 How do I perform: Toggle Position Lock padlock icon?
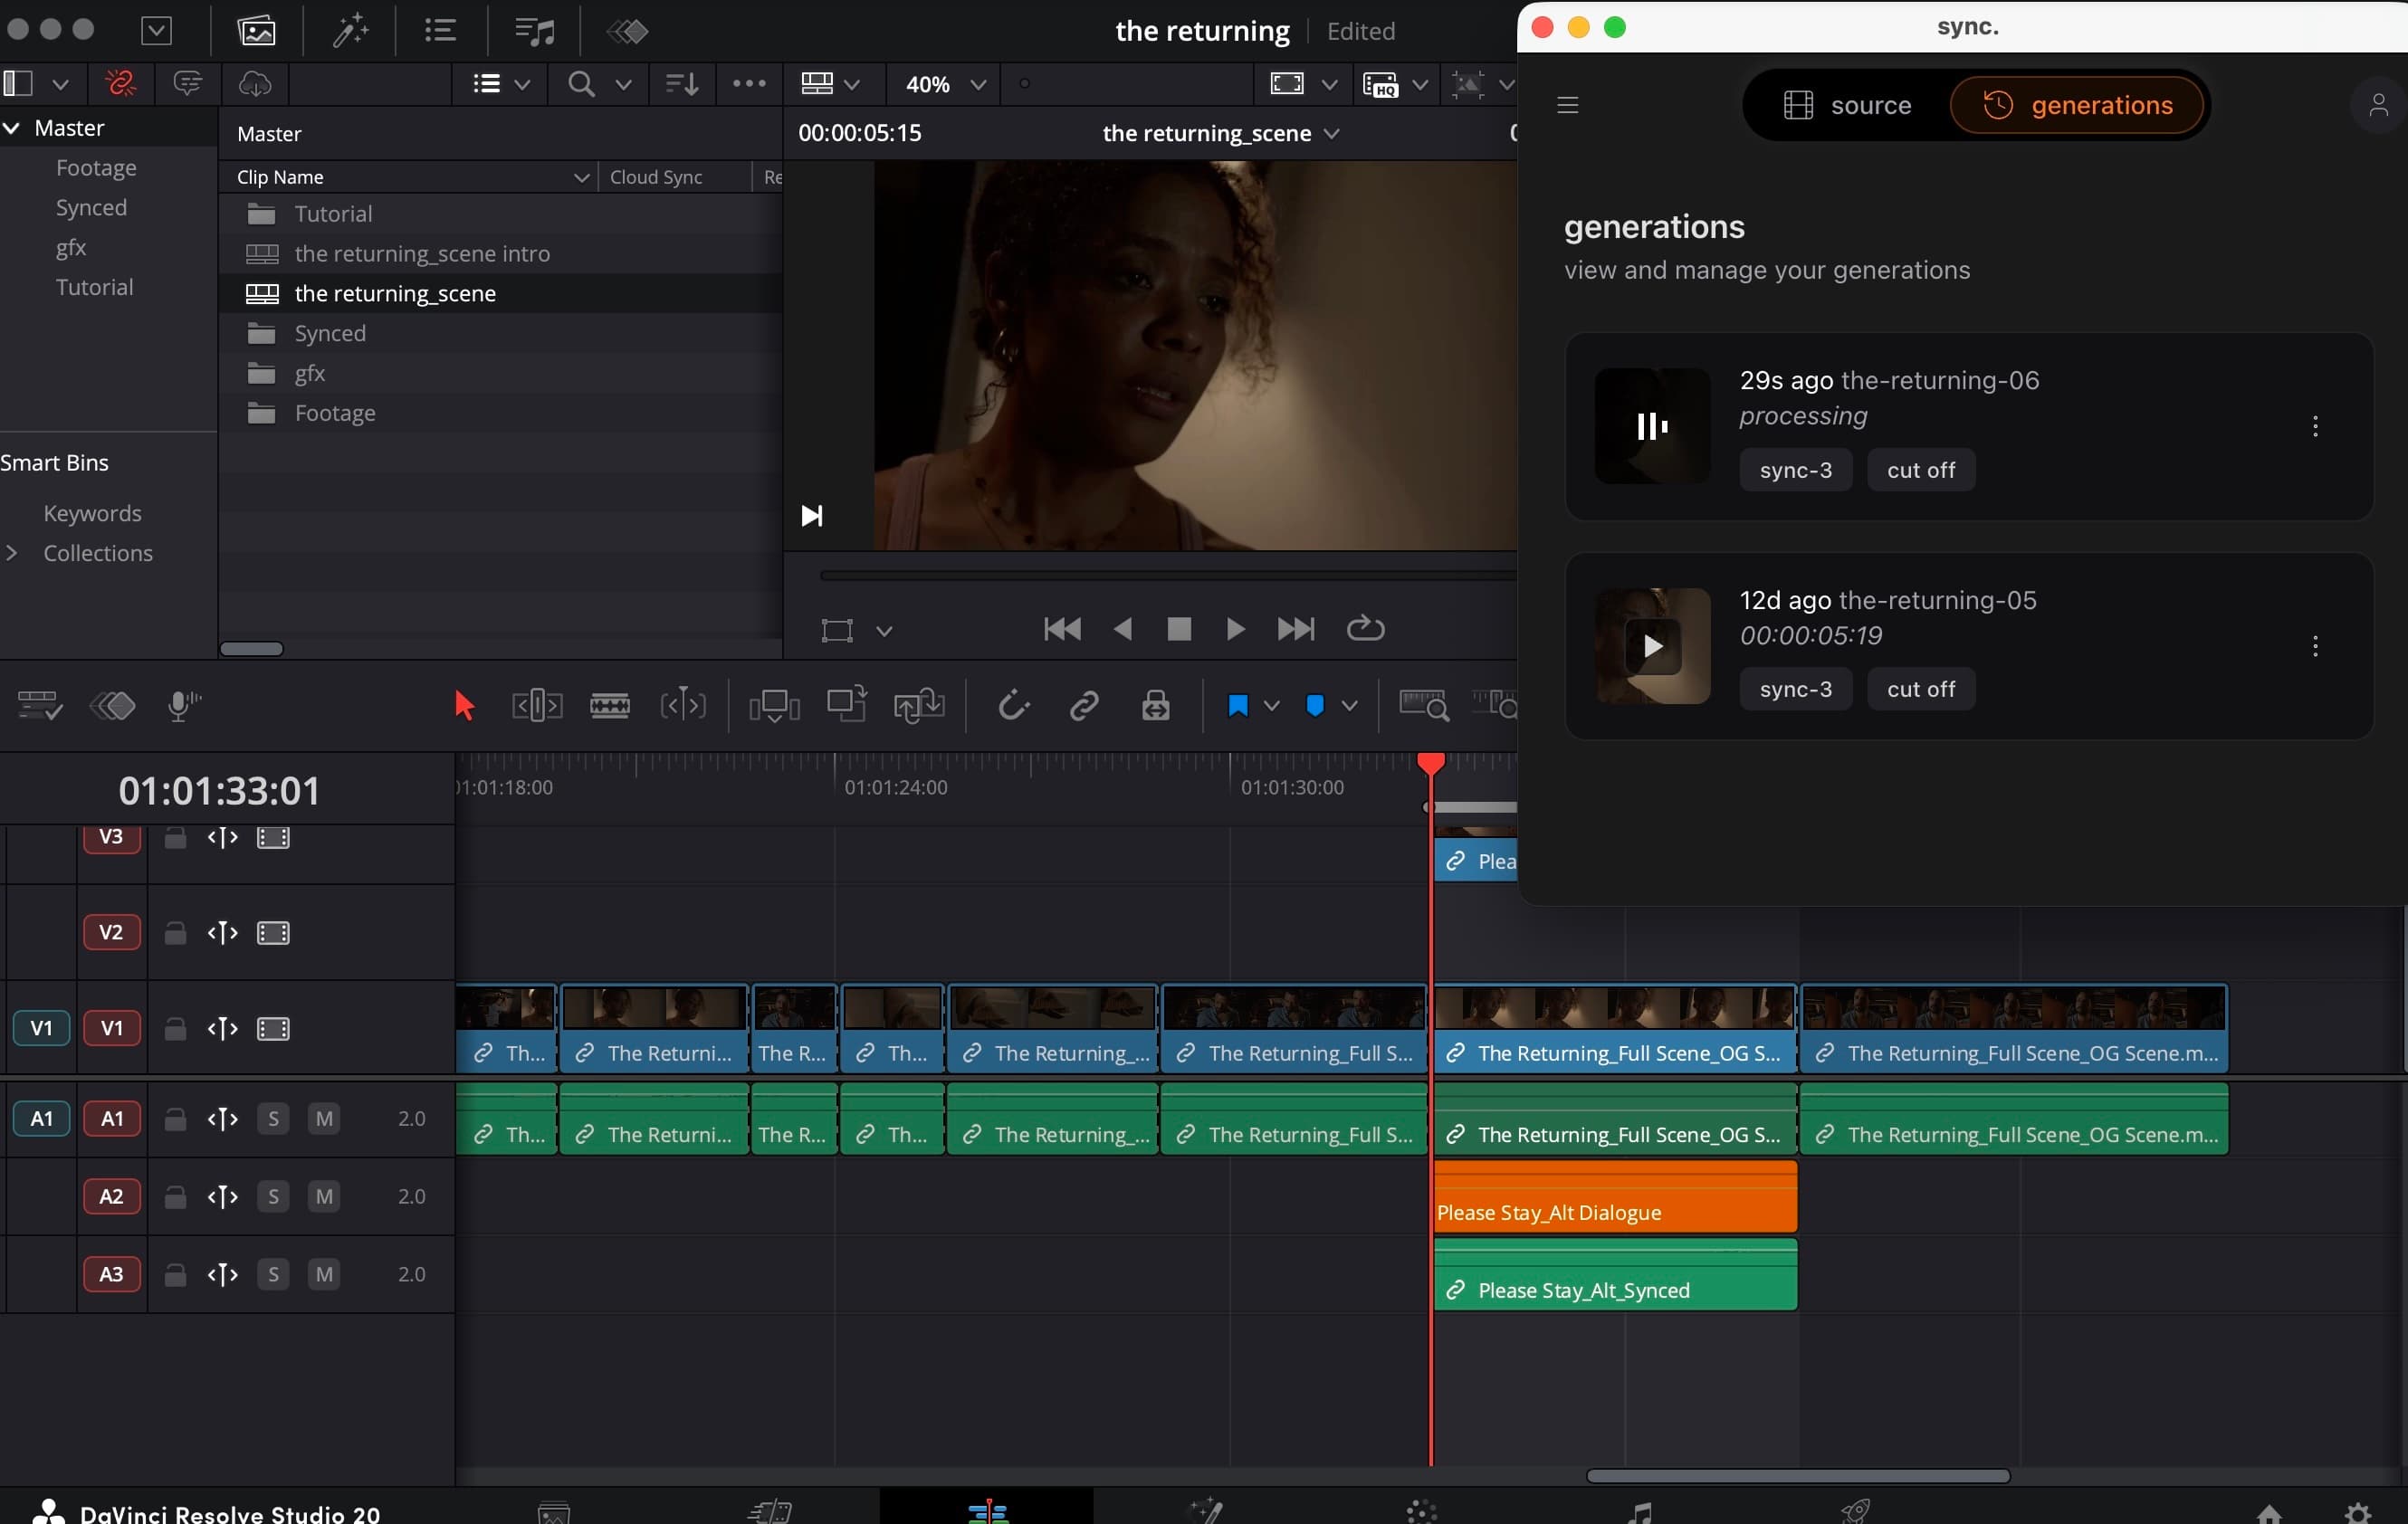click(x=1156, y=706)
